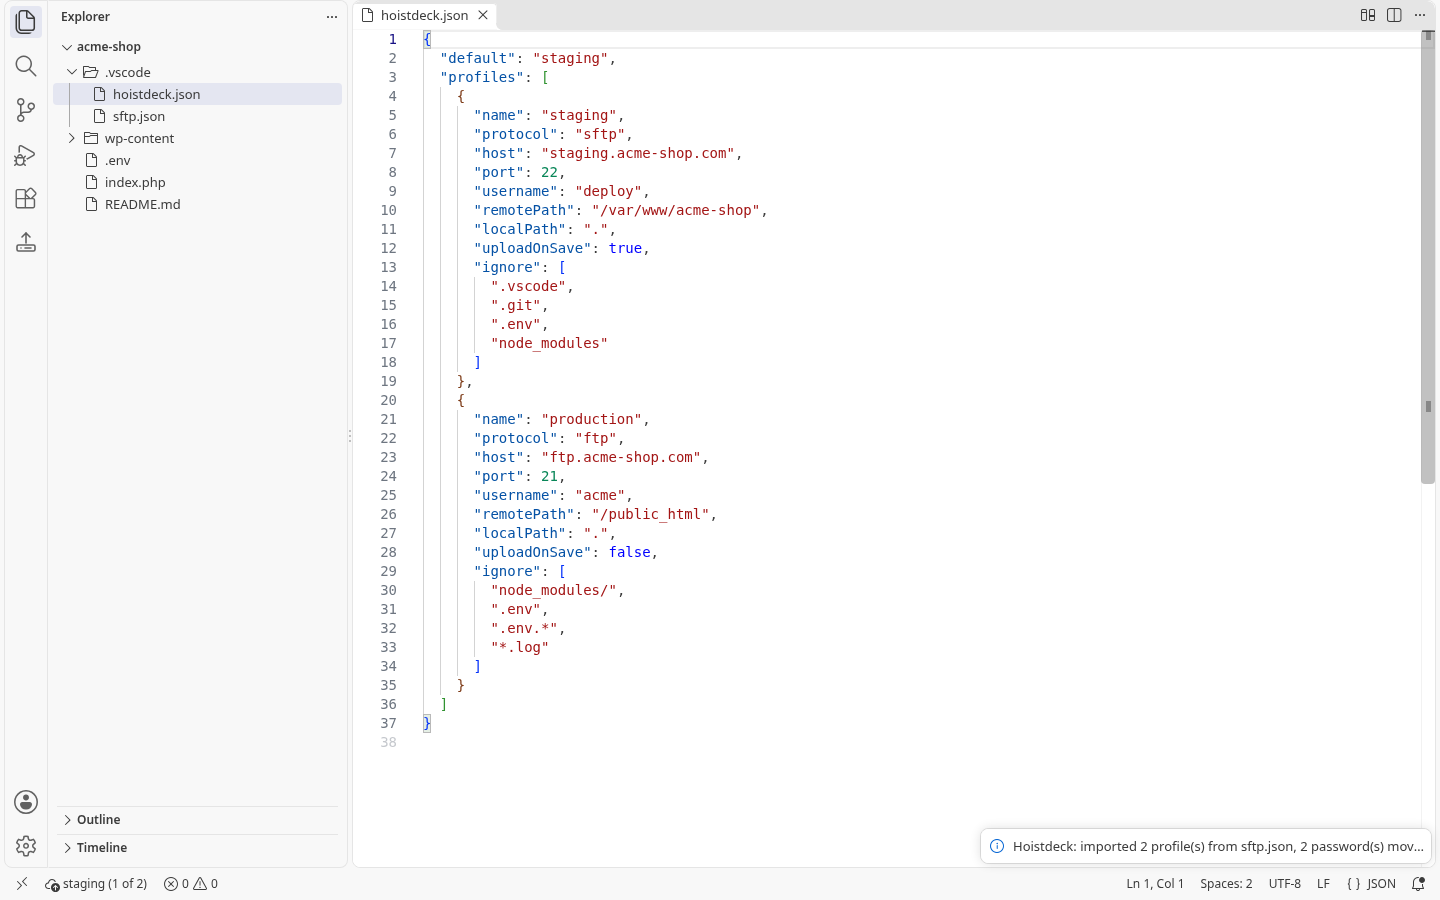Change indentation via Spaces: 2
1440x900 pixels.
tap(1226, 884)
